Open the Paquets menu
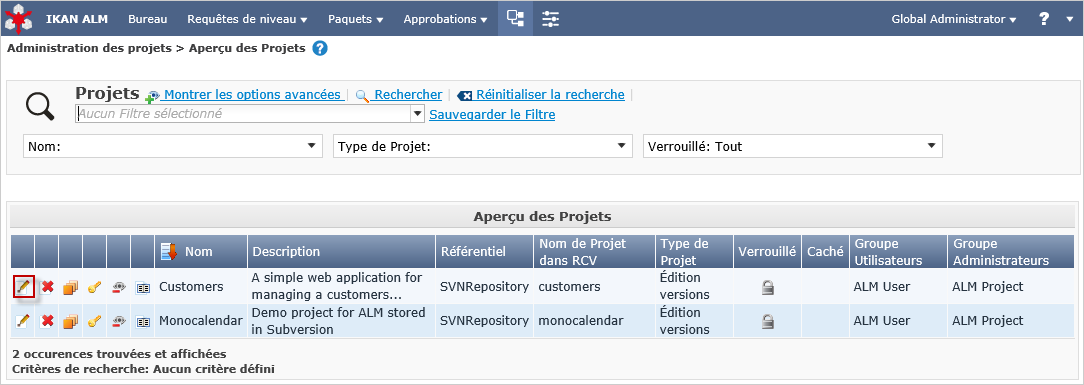The width and height of the screenshot is (1084, 385). (x=355, y=19)
